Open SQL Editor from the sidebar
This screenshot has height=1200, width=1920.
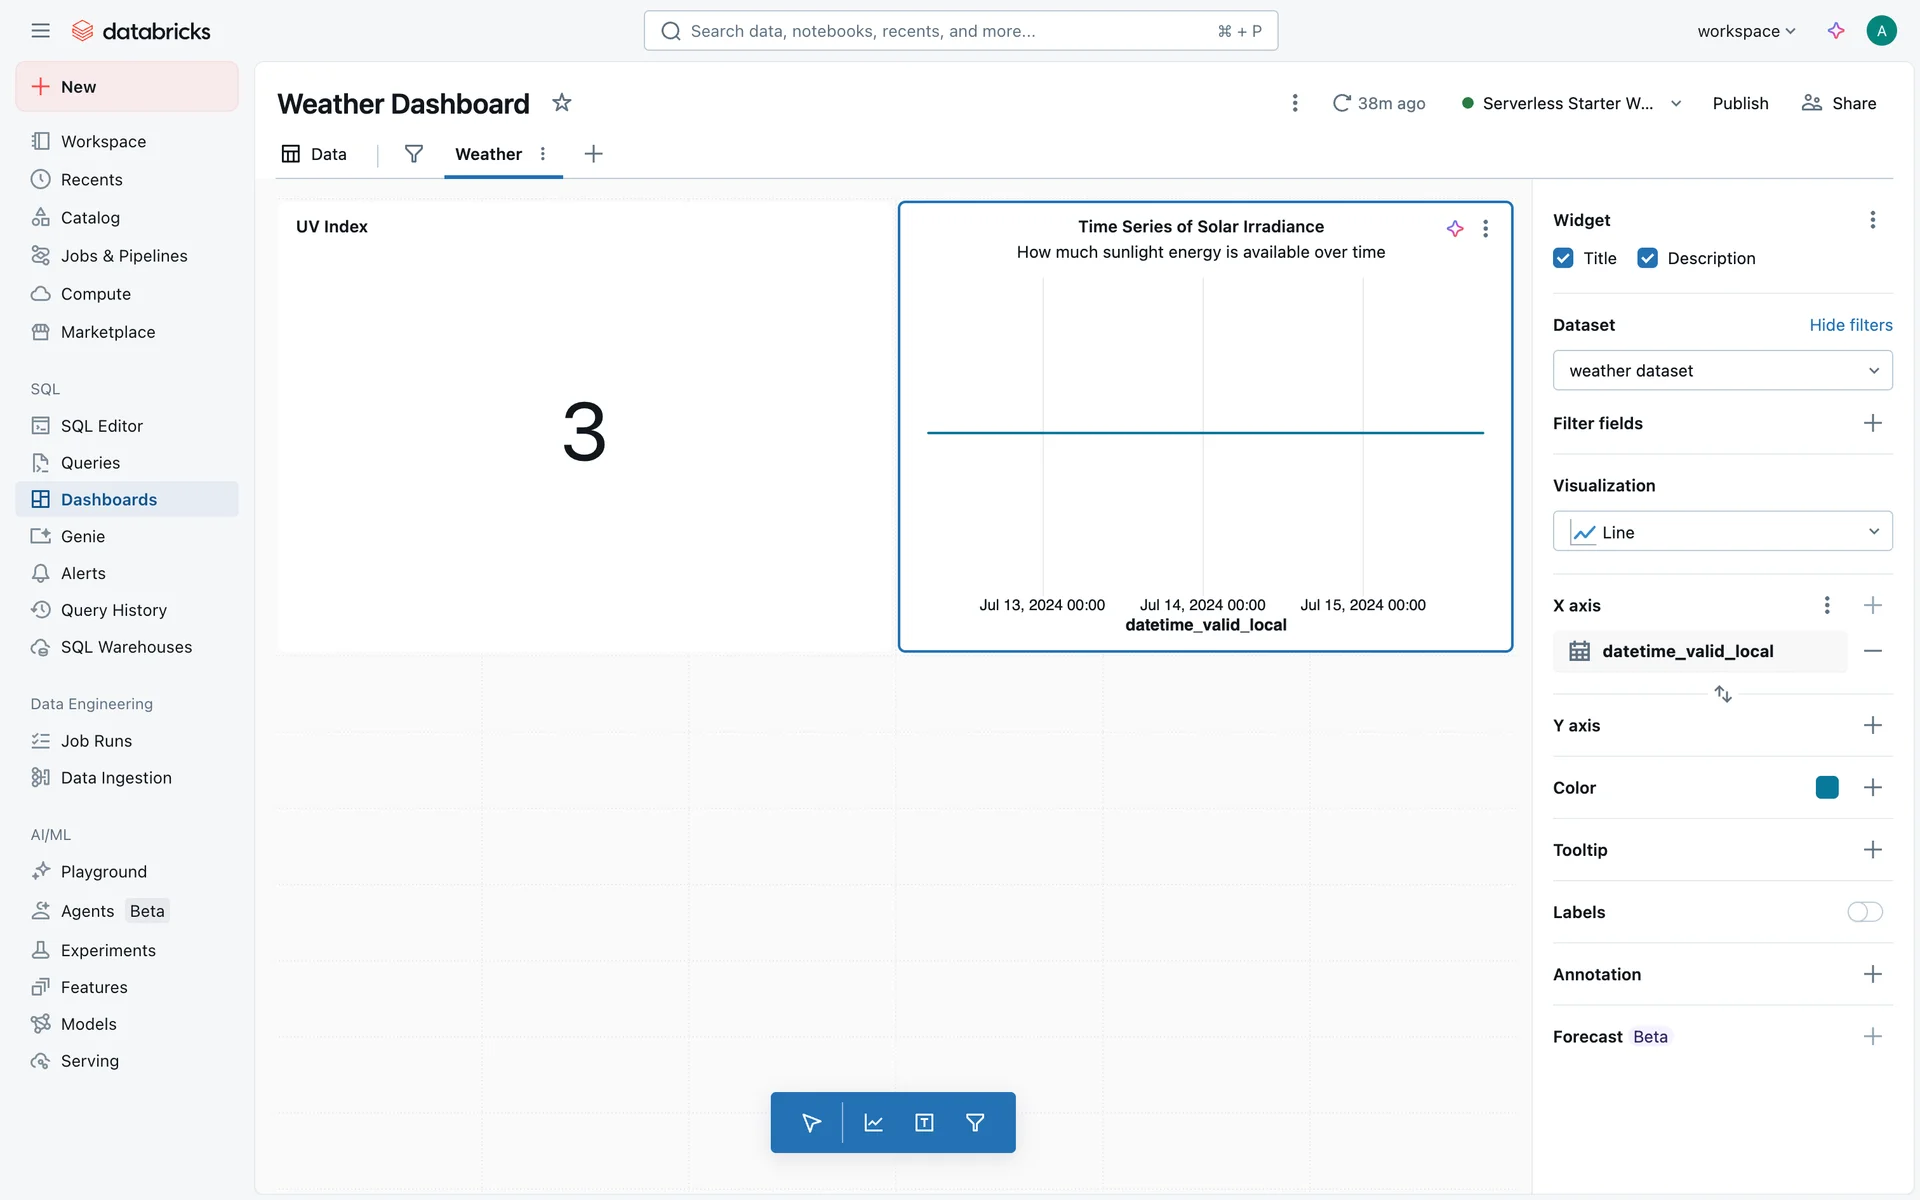tap(101, 426)
